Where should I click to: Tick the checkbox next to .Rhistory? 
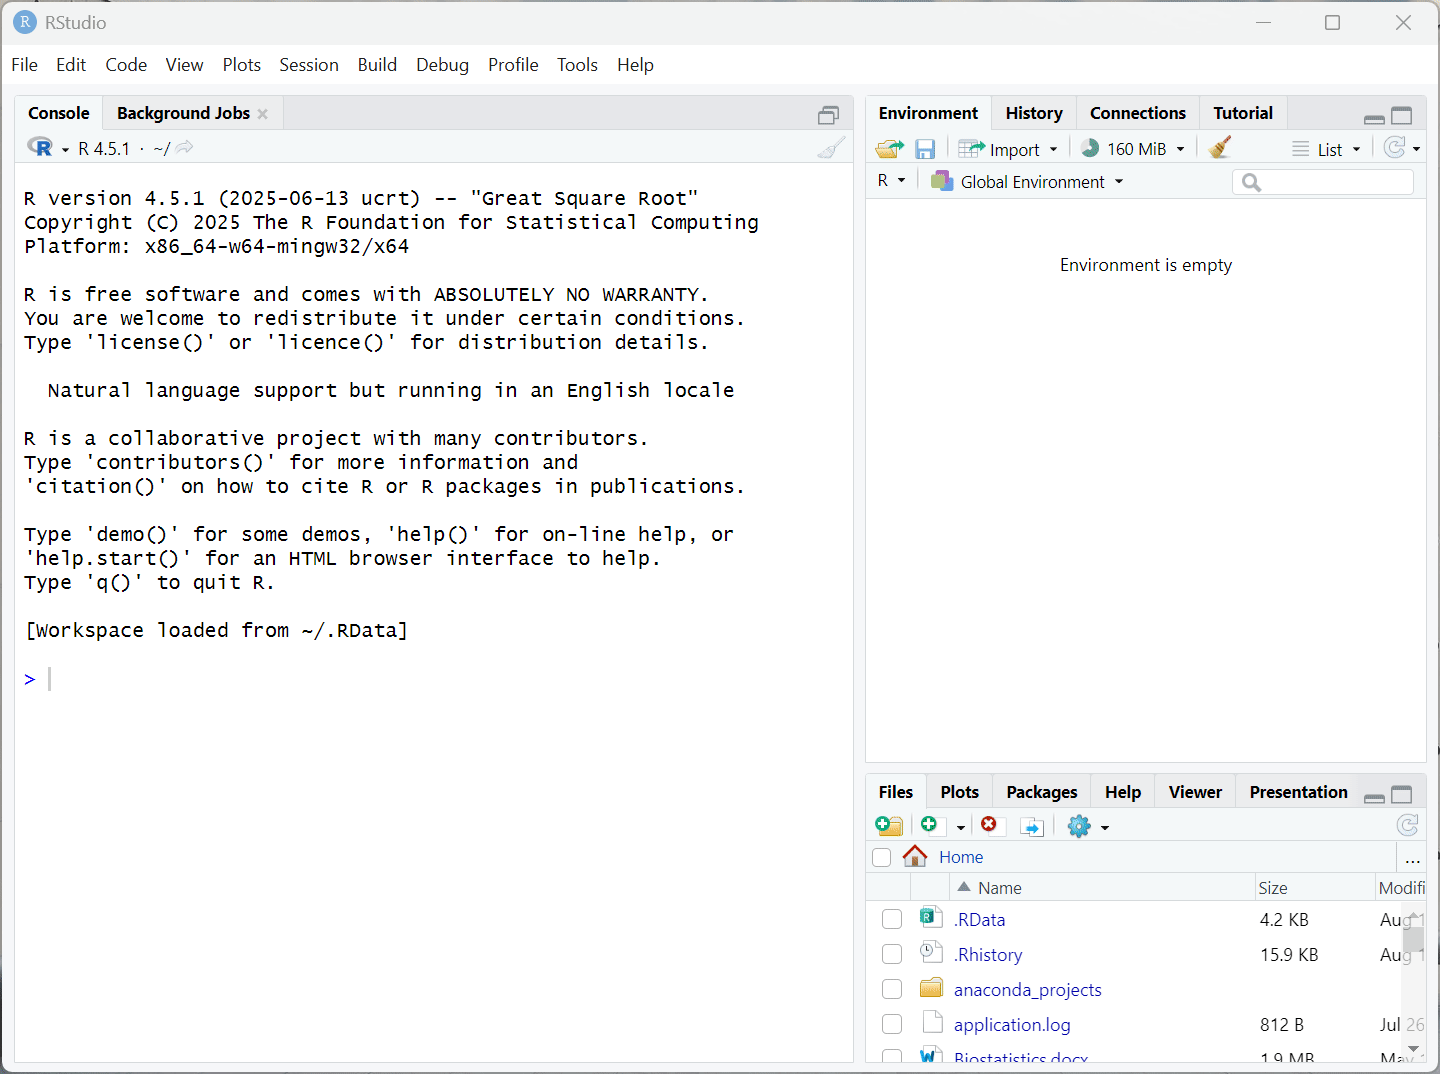click(x=892, y=954)
